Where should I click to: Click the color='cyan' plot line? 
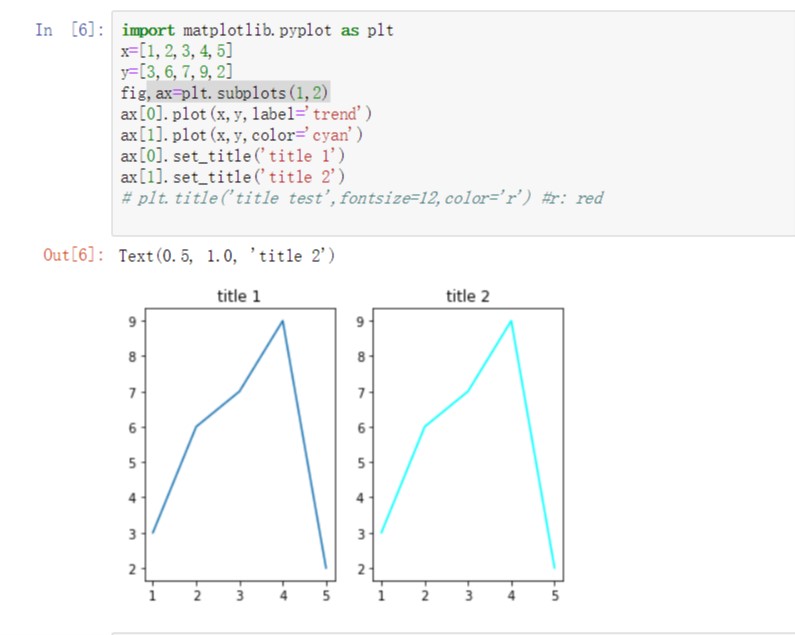pos(241,135)
